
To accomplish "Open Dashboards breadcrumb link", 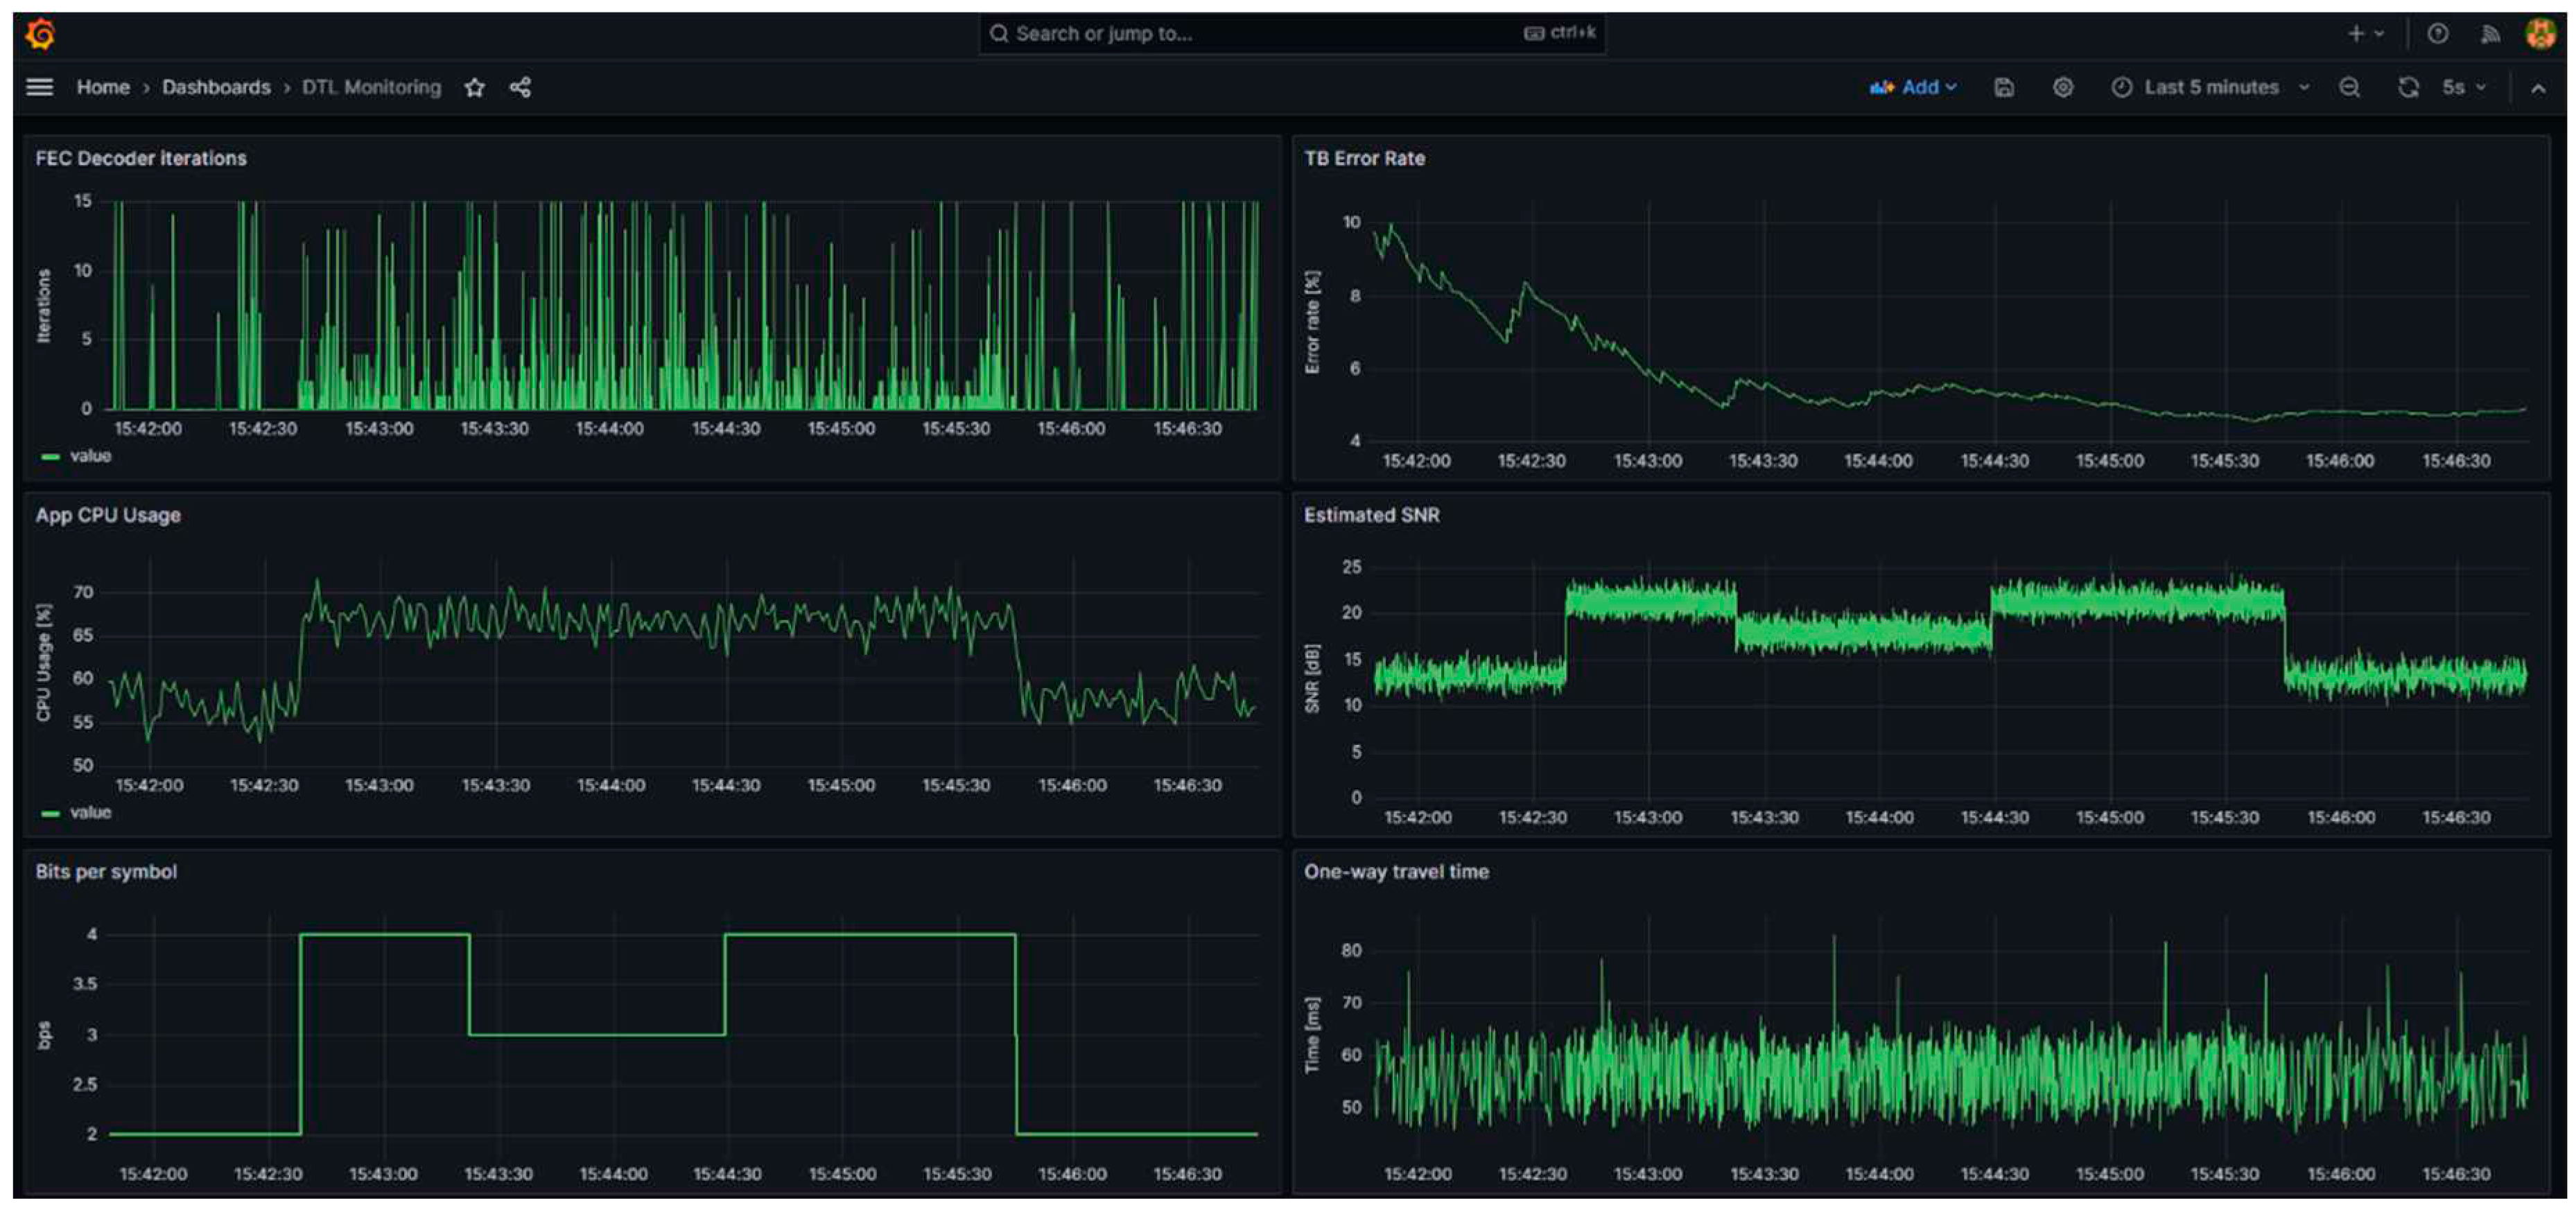I will click(x=216, y=87).
